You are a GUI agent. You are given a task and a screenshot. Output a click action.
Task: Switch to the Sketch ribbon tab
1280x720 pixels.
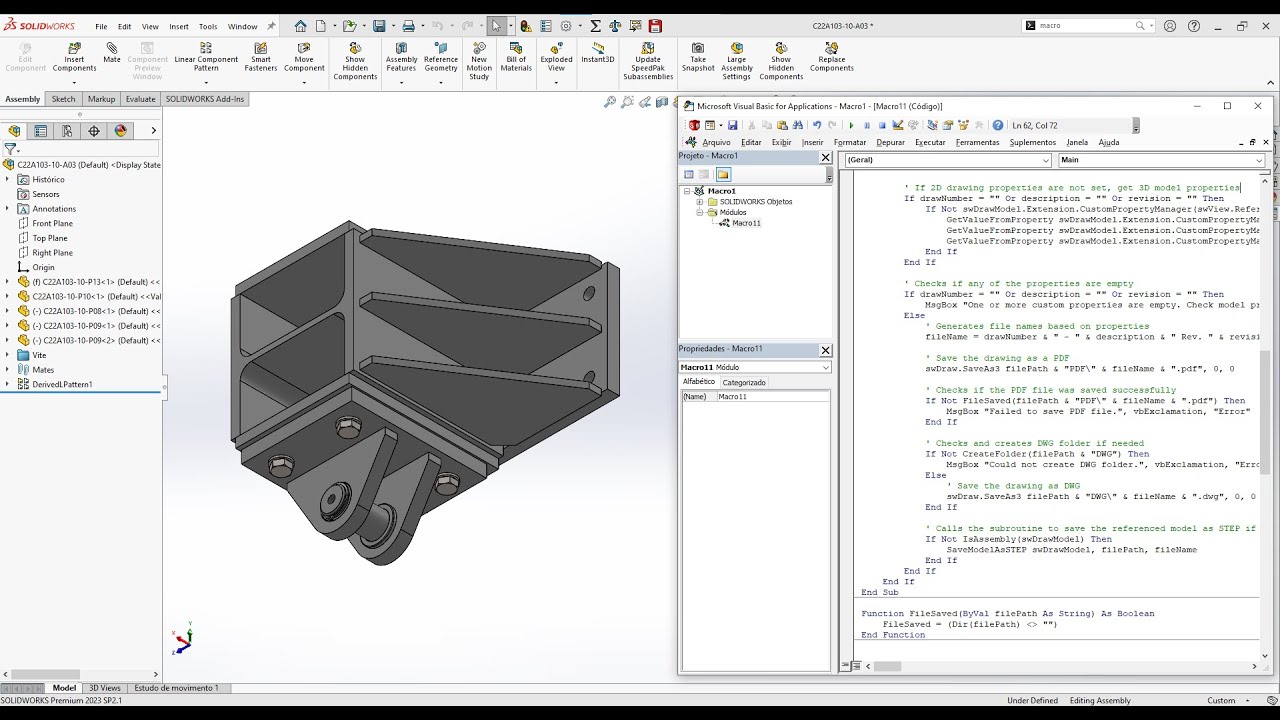pyautogui.click(x=63, y=99)
